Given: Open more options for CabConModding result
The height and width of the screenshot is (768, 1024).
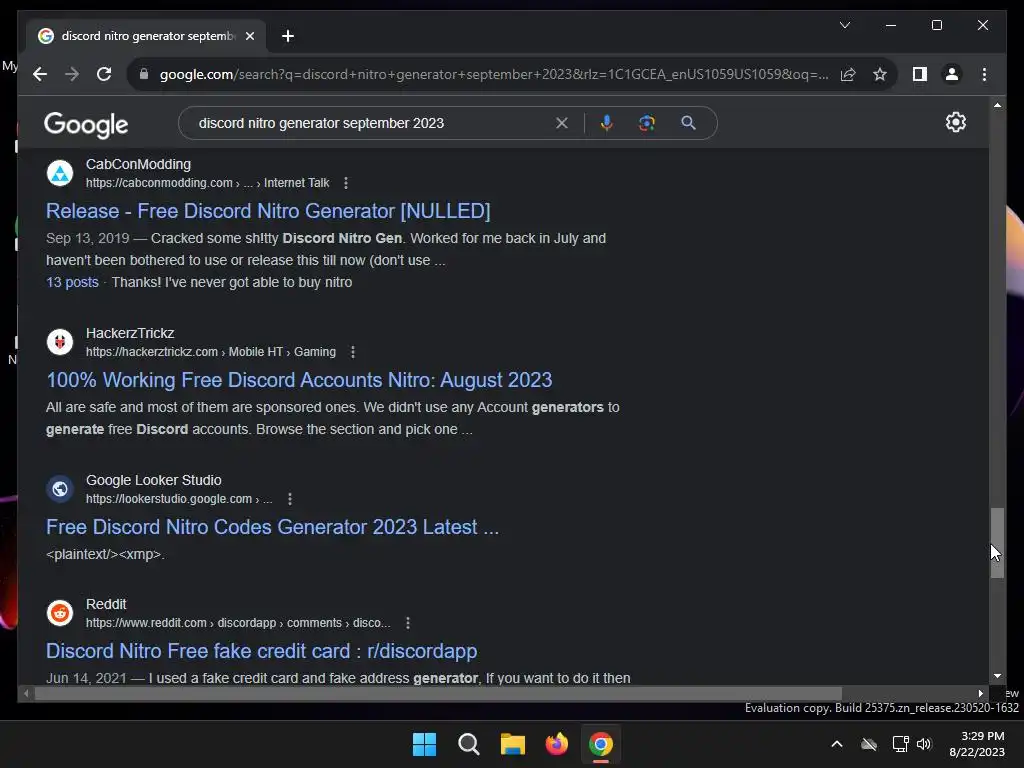Looking at the screenshot, I should click(346, 184).
